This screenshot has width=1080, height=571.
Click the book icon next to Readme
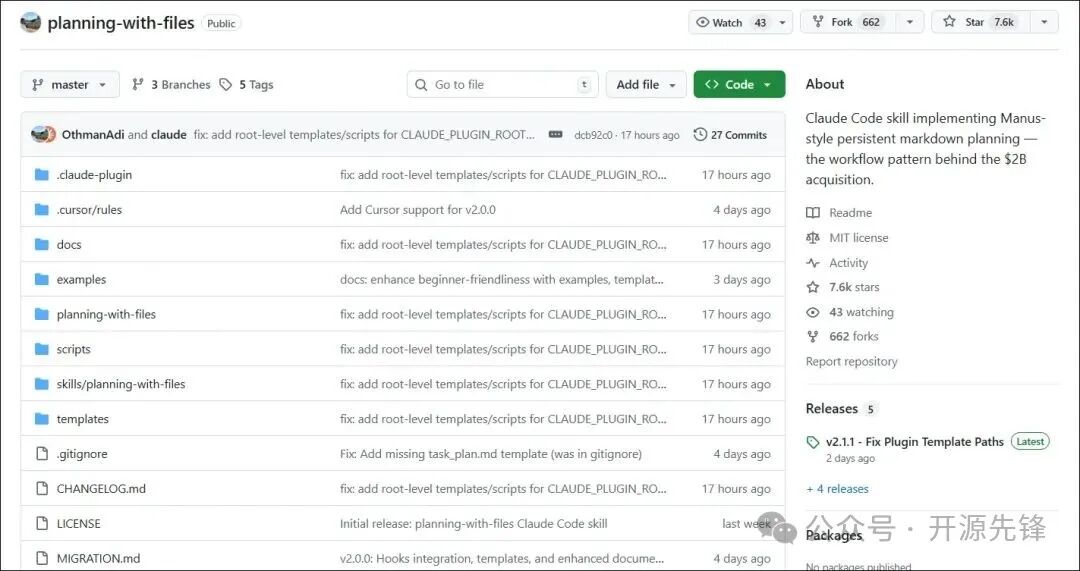(x=813, y=213)
